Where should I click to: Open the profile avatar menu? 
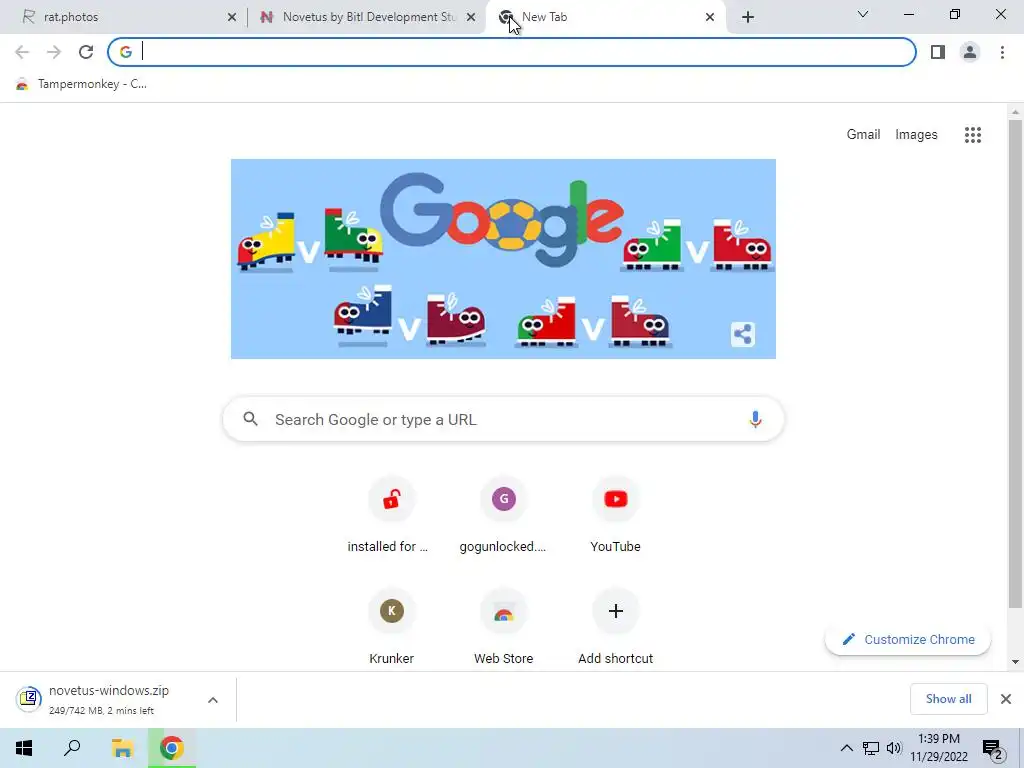970,52
